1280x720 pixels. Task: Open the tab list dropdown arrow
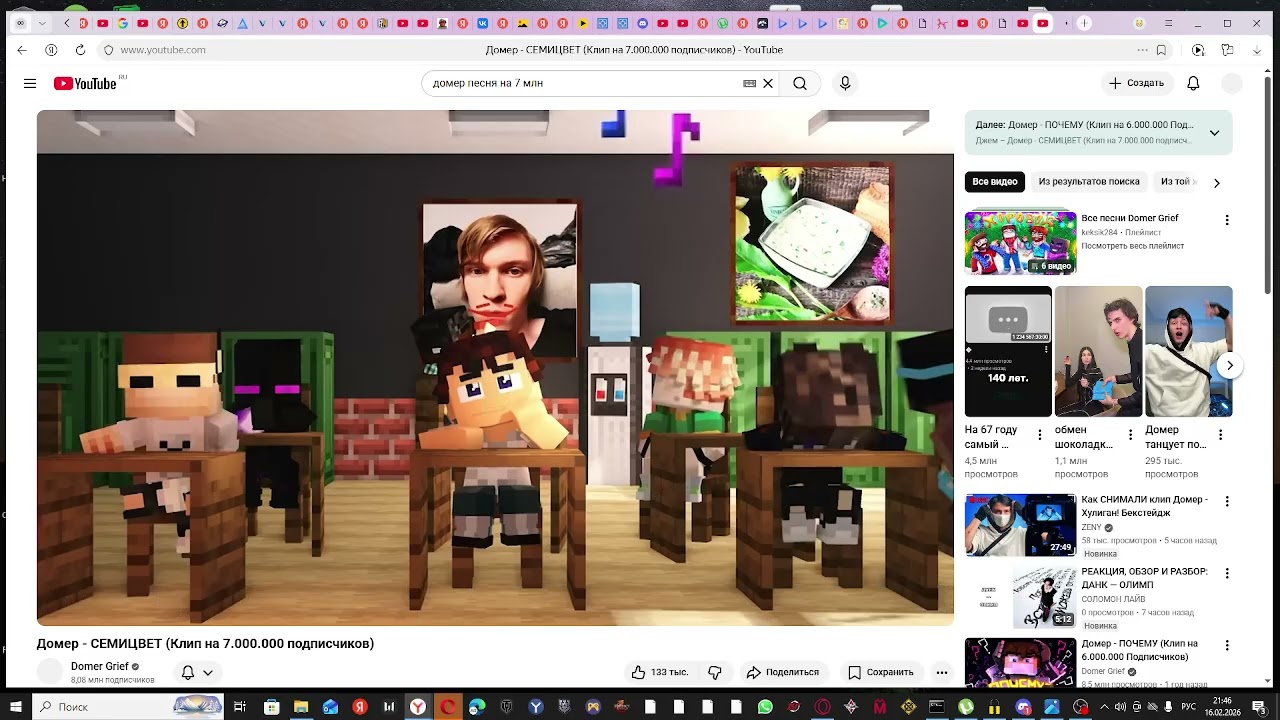pyautogui.click(x=42, y=23)
